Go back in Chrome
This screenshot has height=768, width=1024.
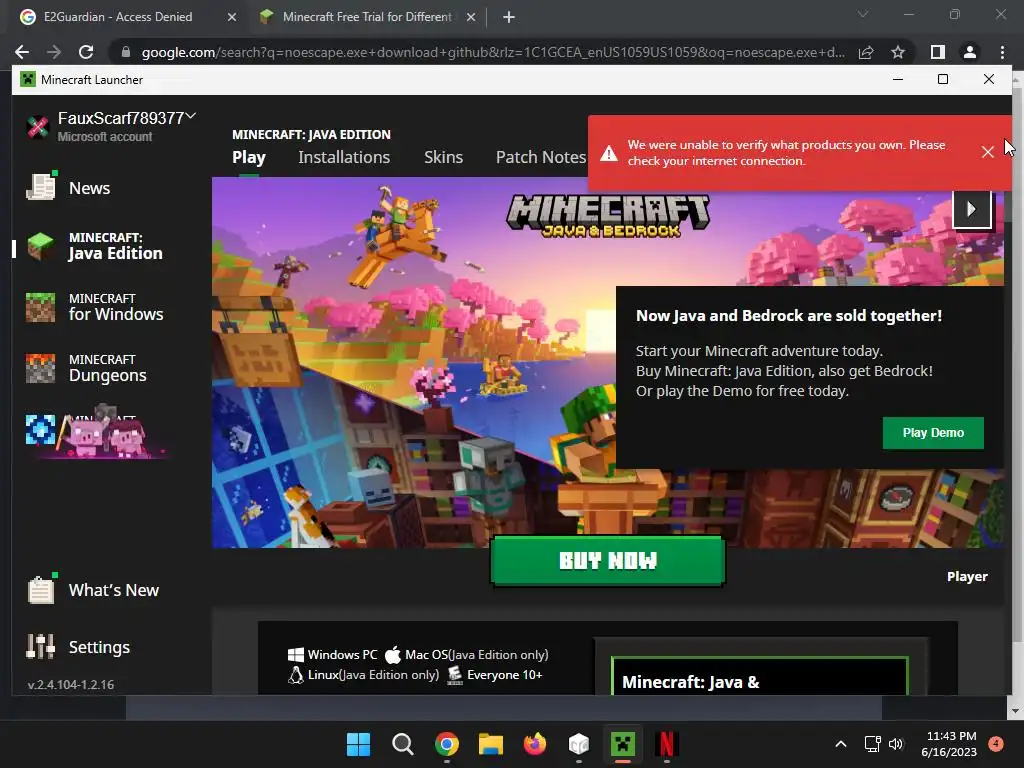(22, 52)
